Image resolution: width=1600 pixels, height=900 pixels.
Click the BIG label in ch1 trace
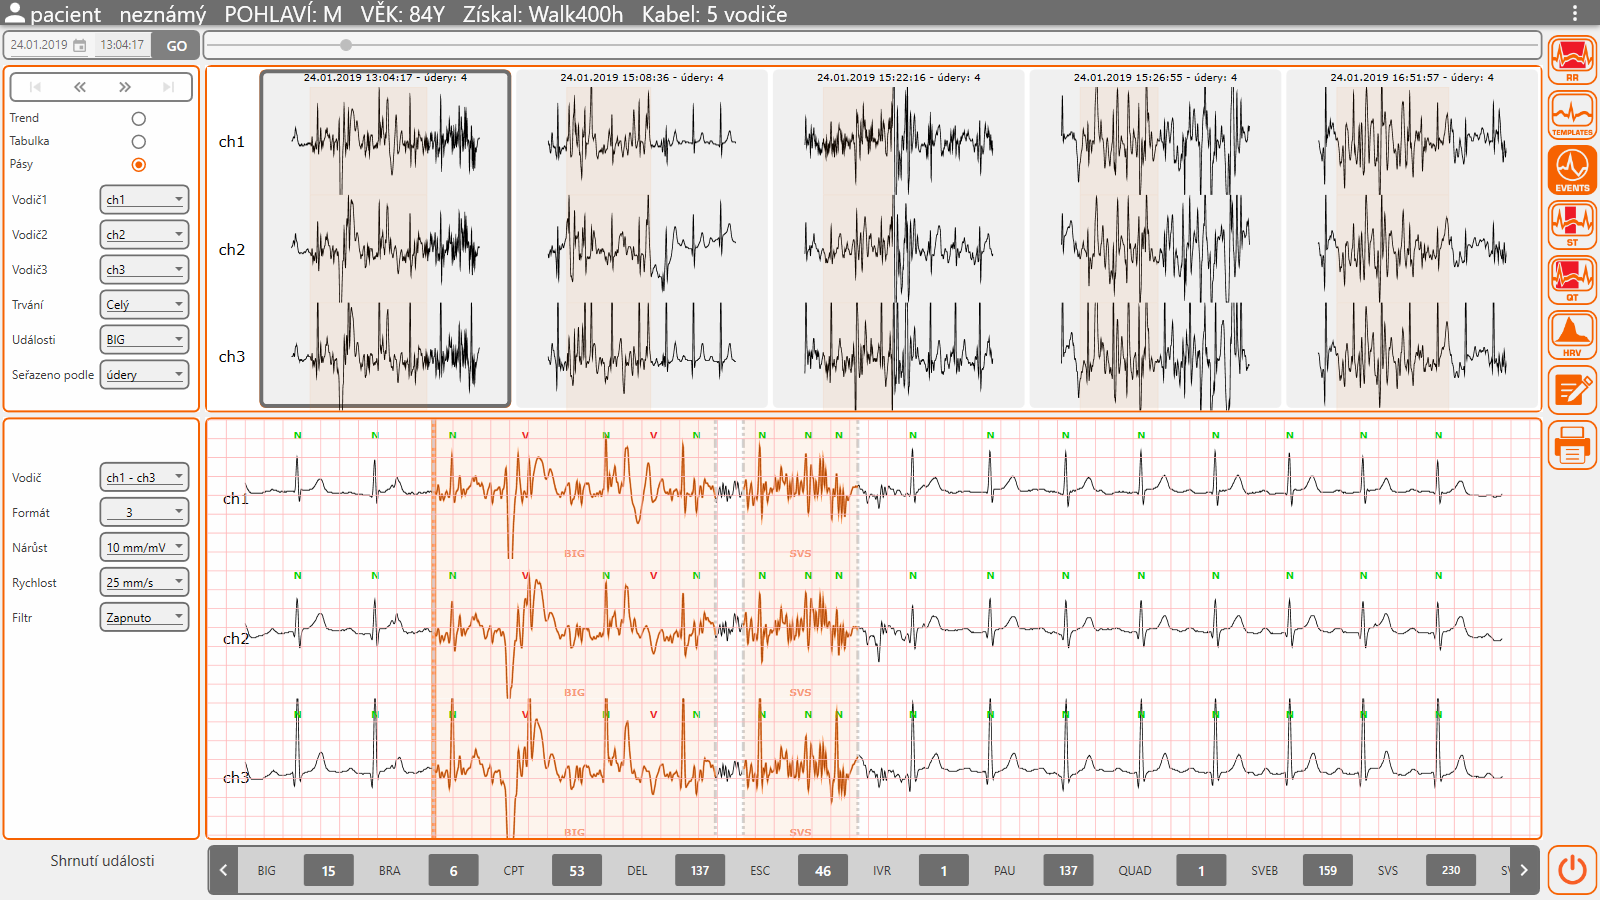pyautogui.click(x=574, y=553)
